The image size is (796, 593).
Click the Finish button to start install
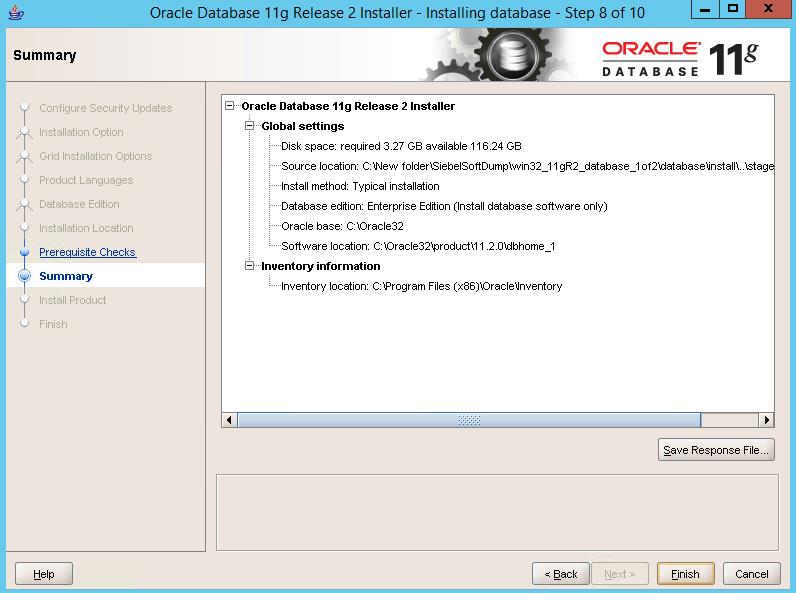(685, 574)
